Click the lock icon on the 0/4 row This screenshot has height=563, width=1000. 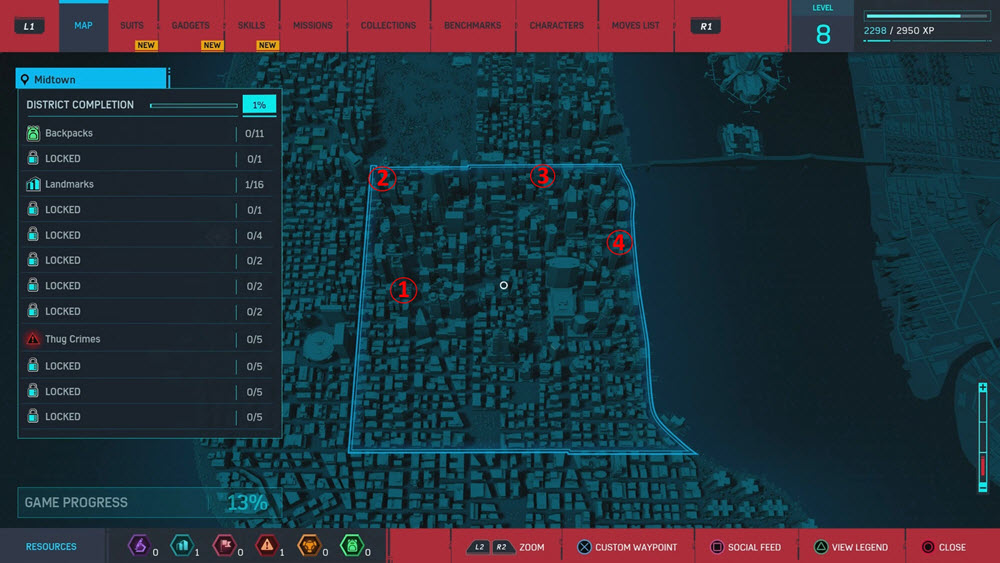coord(33,235)
